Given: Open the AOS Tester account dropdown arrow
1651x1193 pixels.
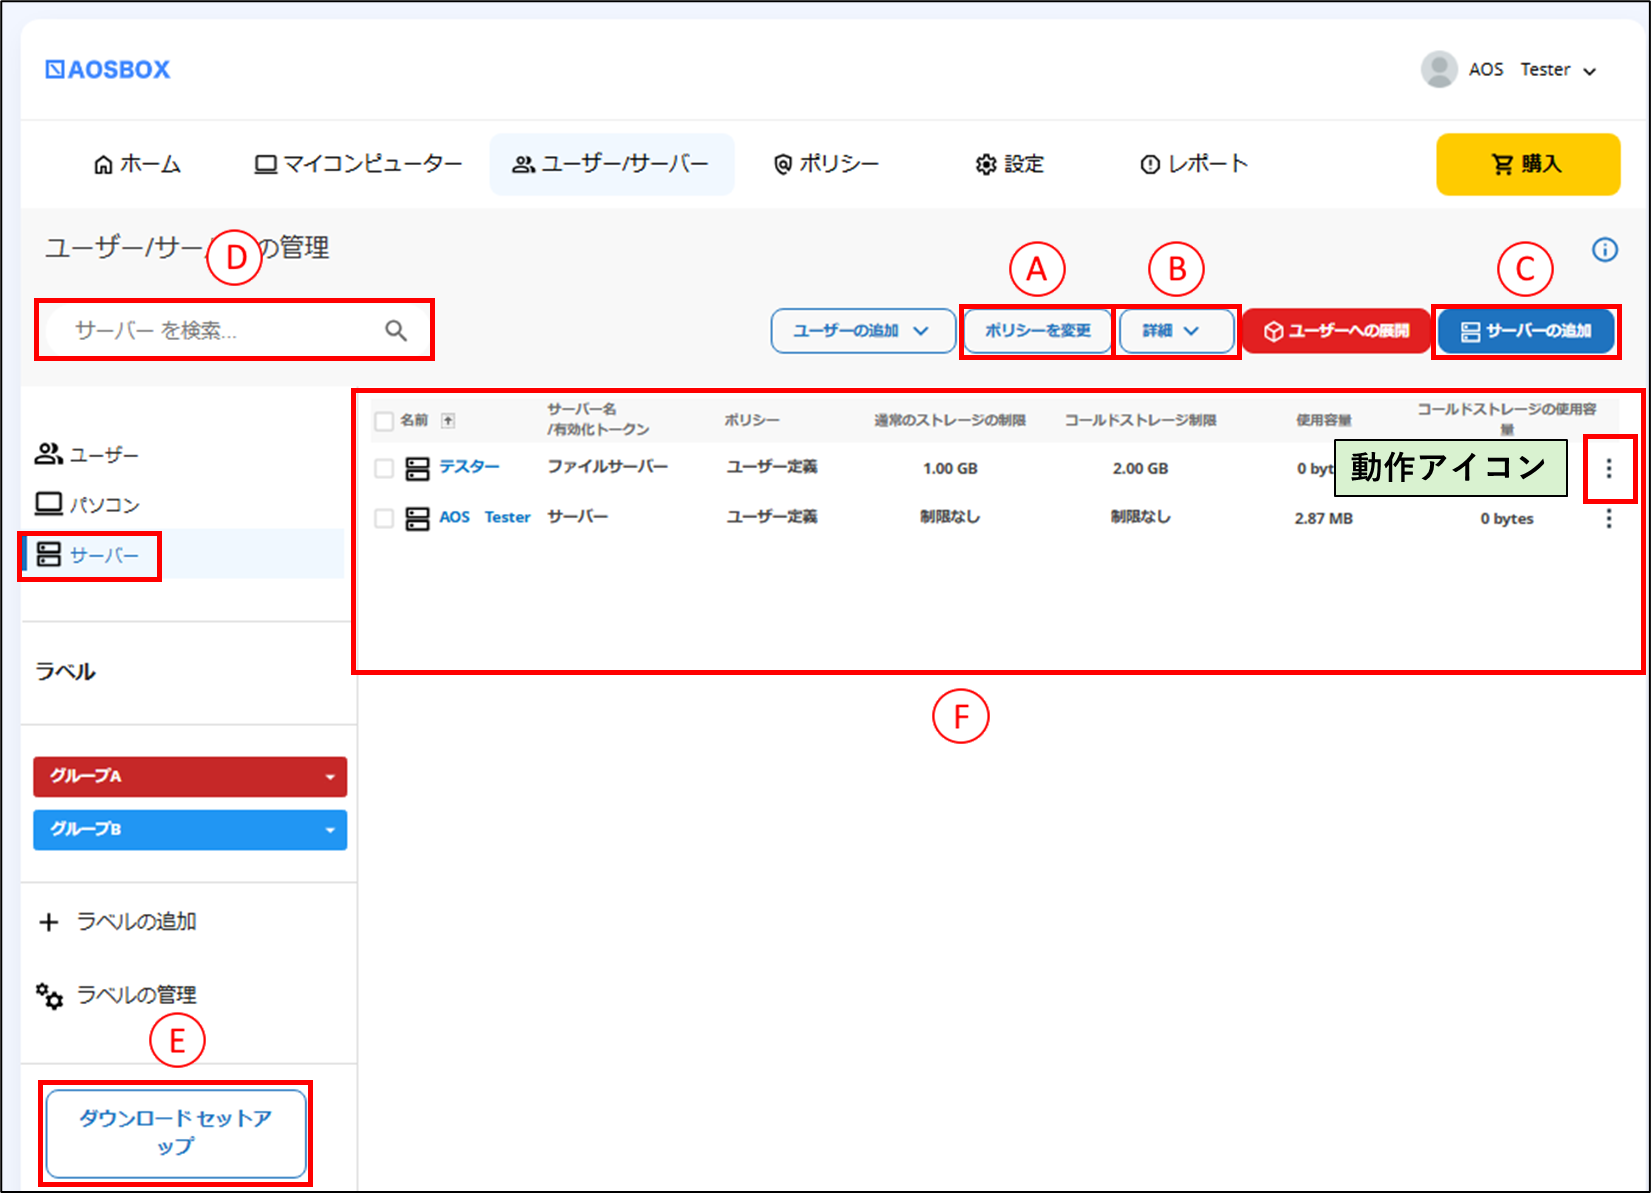Looking at the screenshot, I should point(1590,71).
